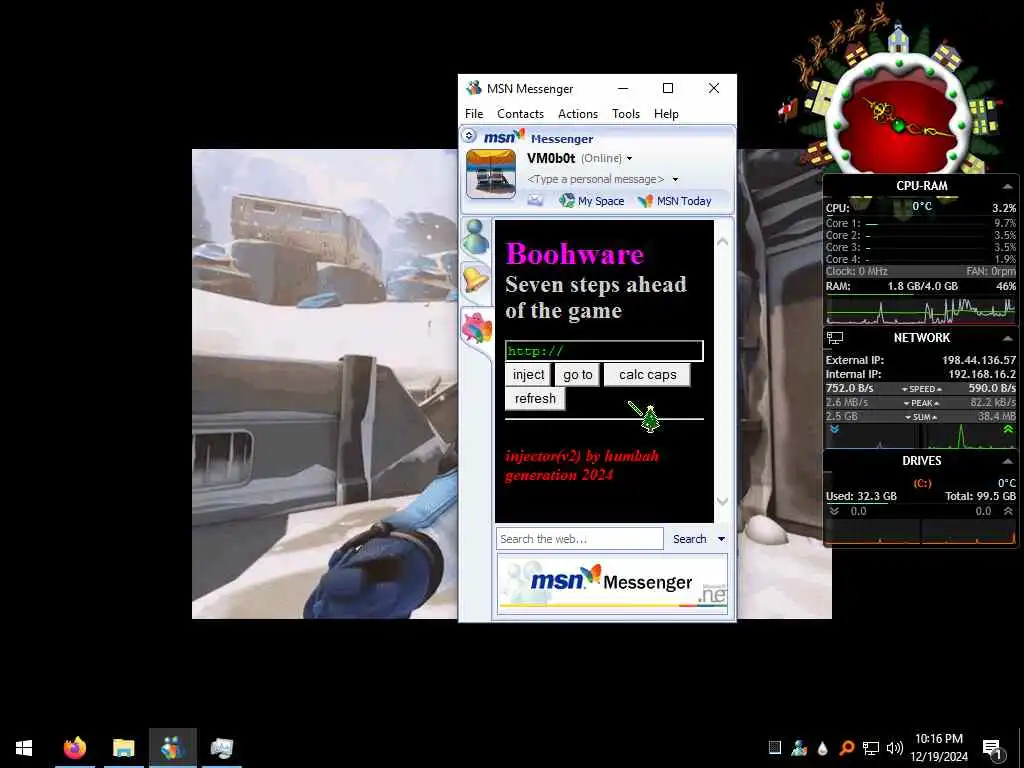
Task: Click the taskbar clock showing 10:16 PM
Action: 939,748
